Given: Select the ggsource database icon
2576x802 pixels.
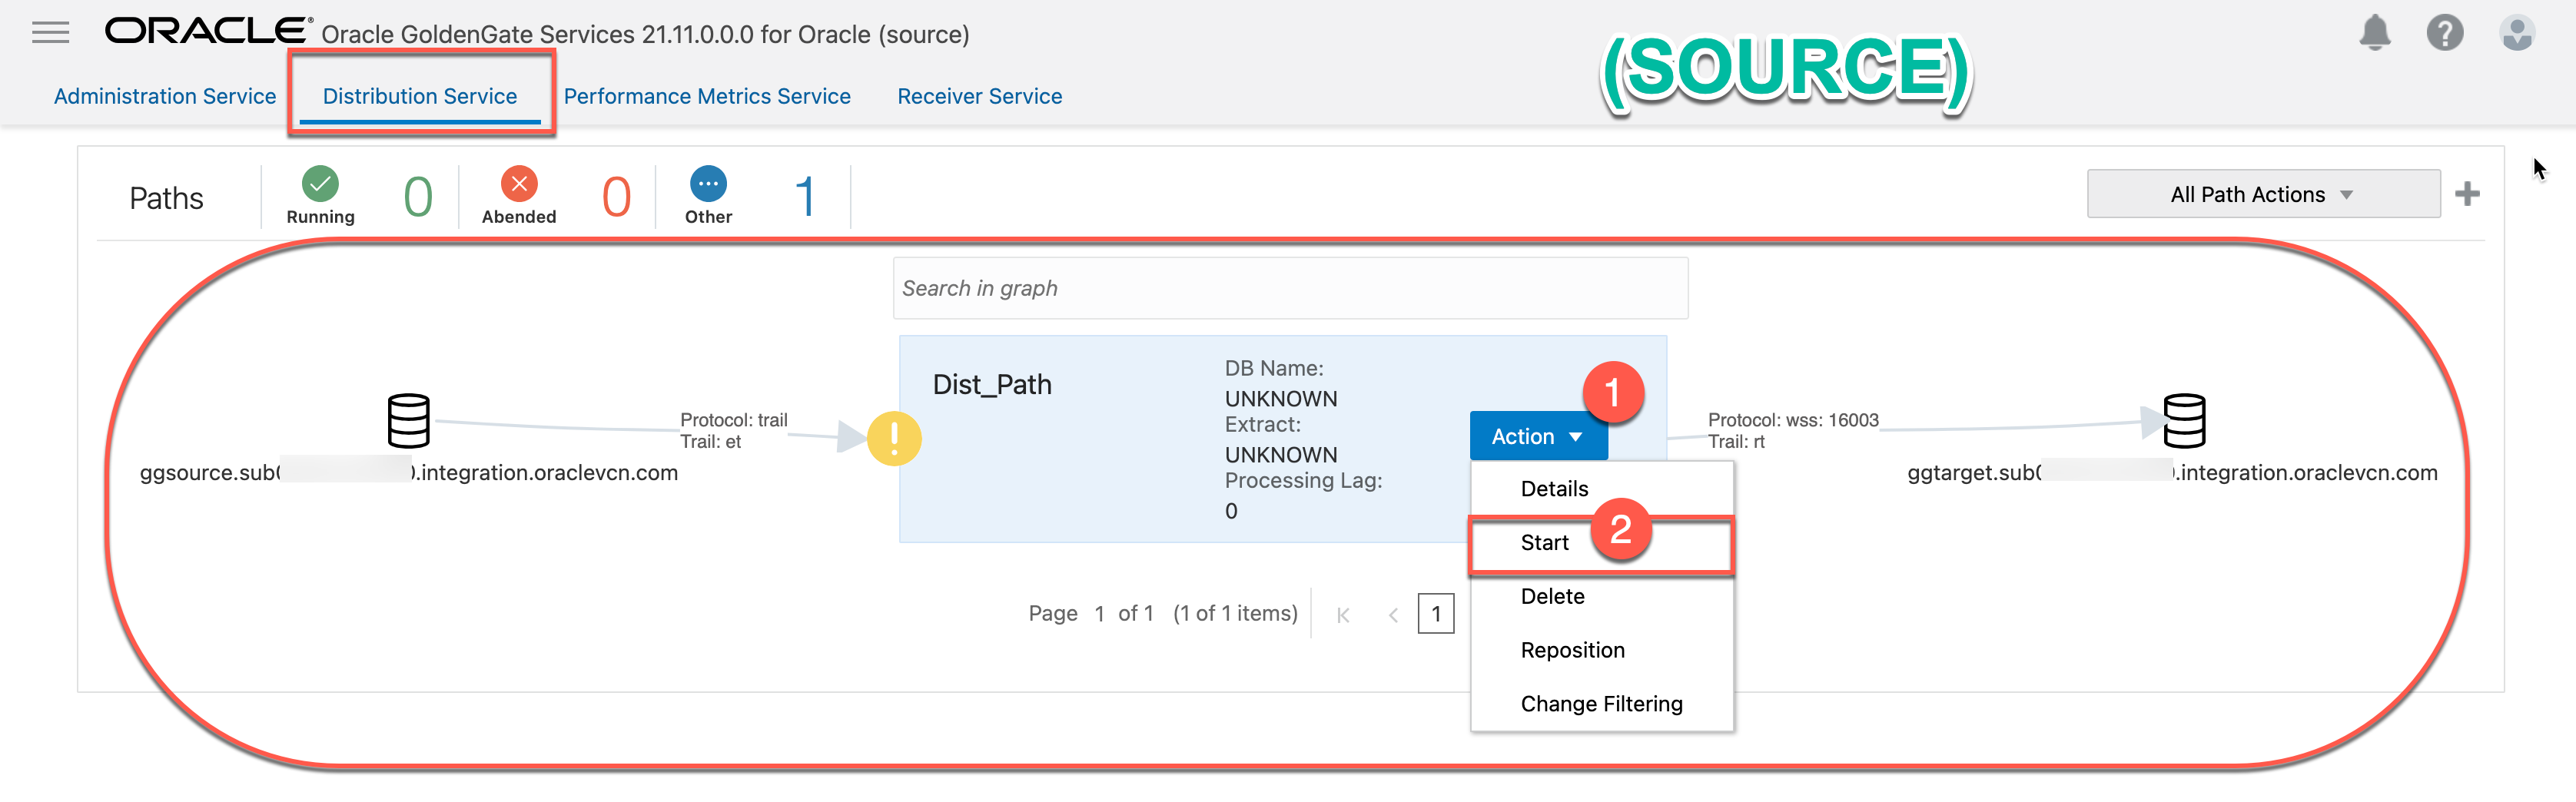Looking at the screenshot, I should tap(408, 421).
